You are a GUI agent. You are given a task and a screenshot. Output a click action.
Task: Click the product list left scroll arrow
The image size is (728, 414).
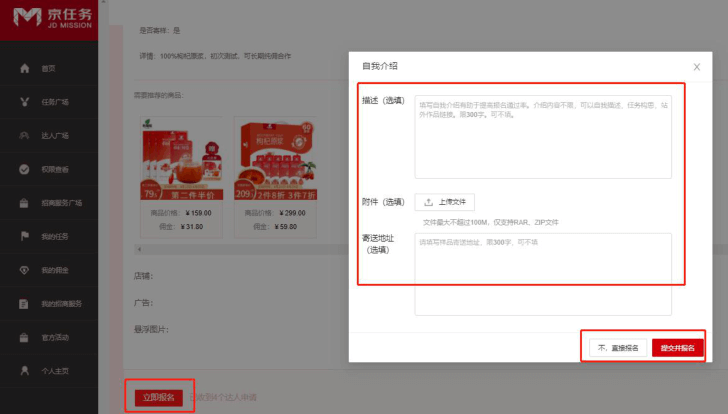point(139,249)
